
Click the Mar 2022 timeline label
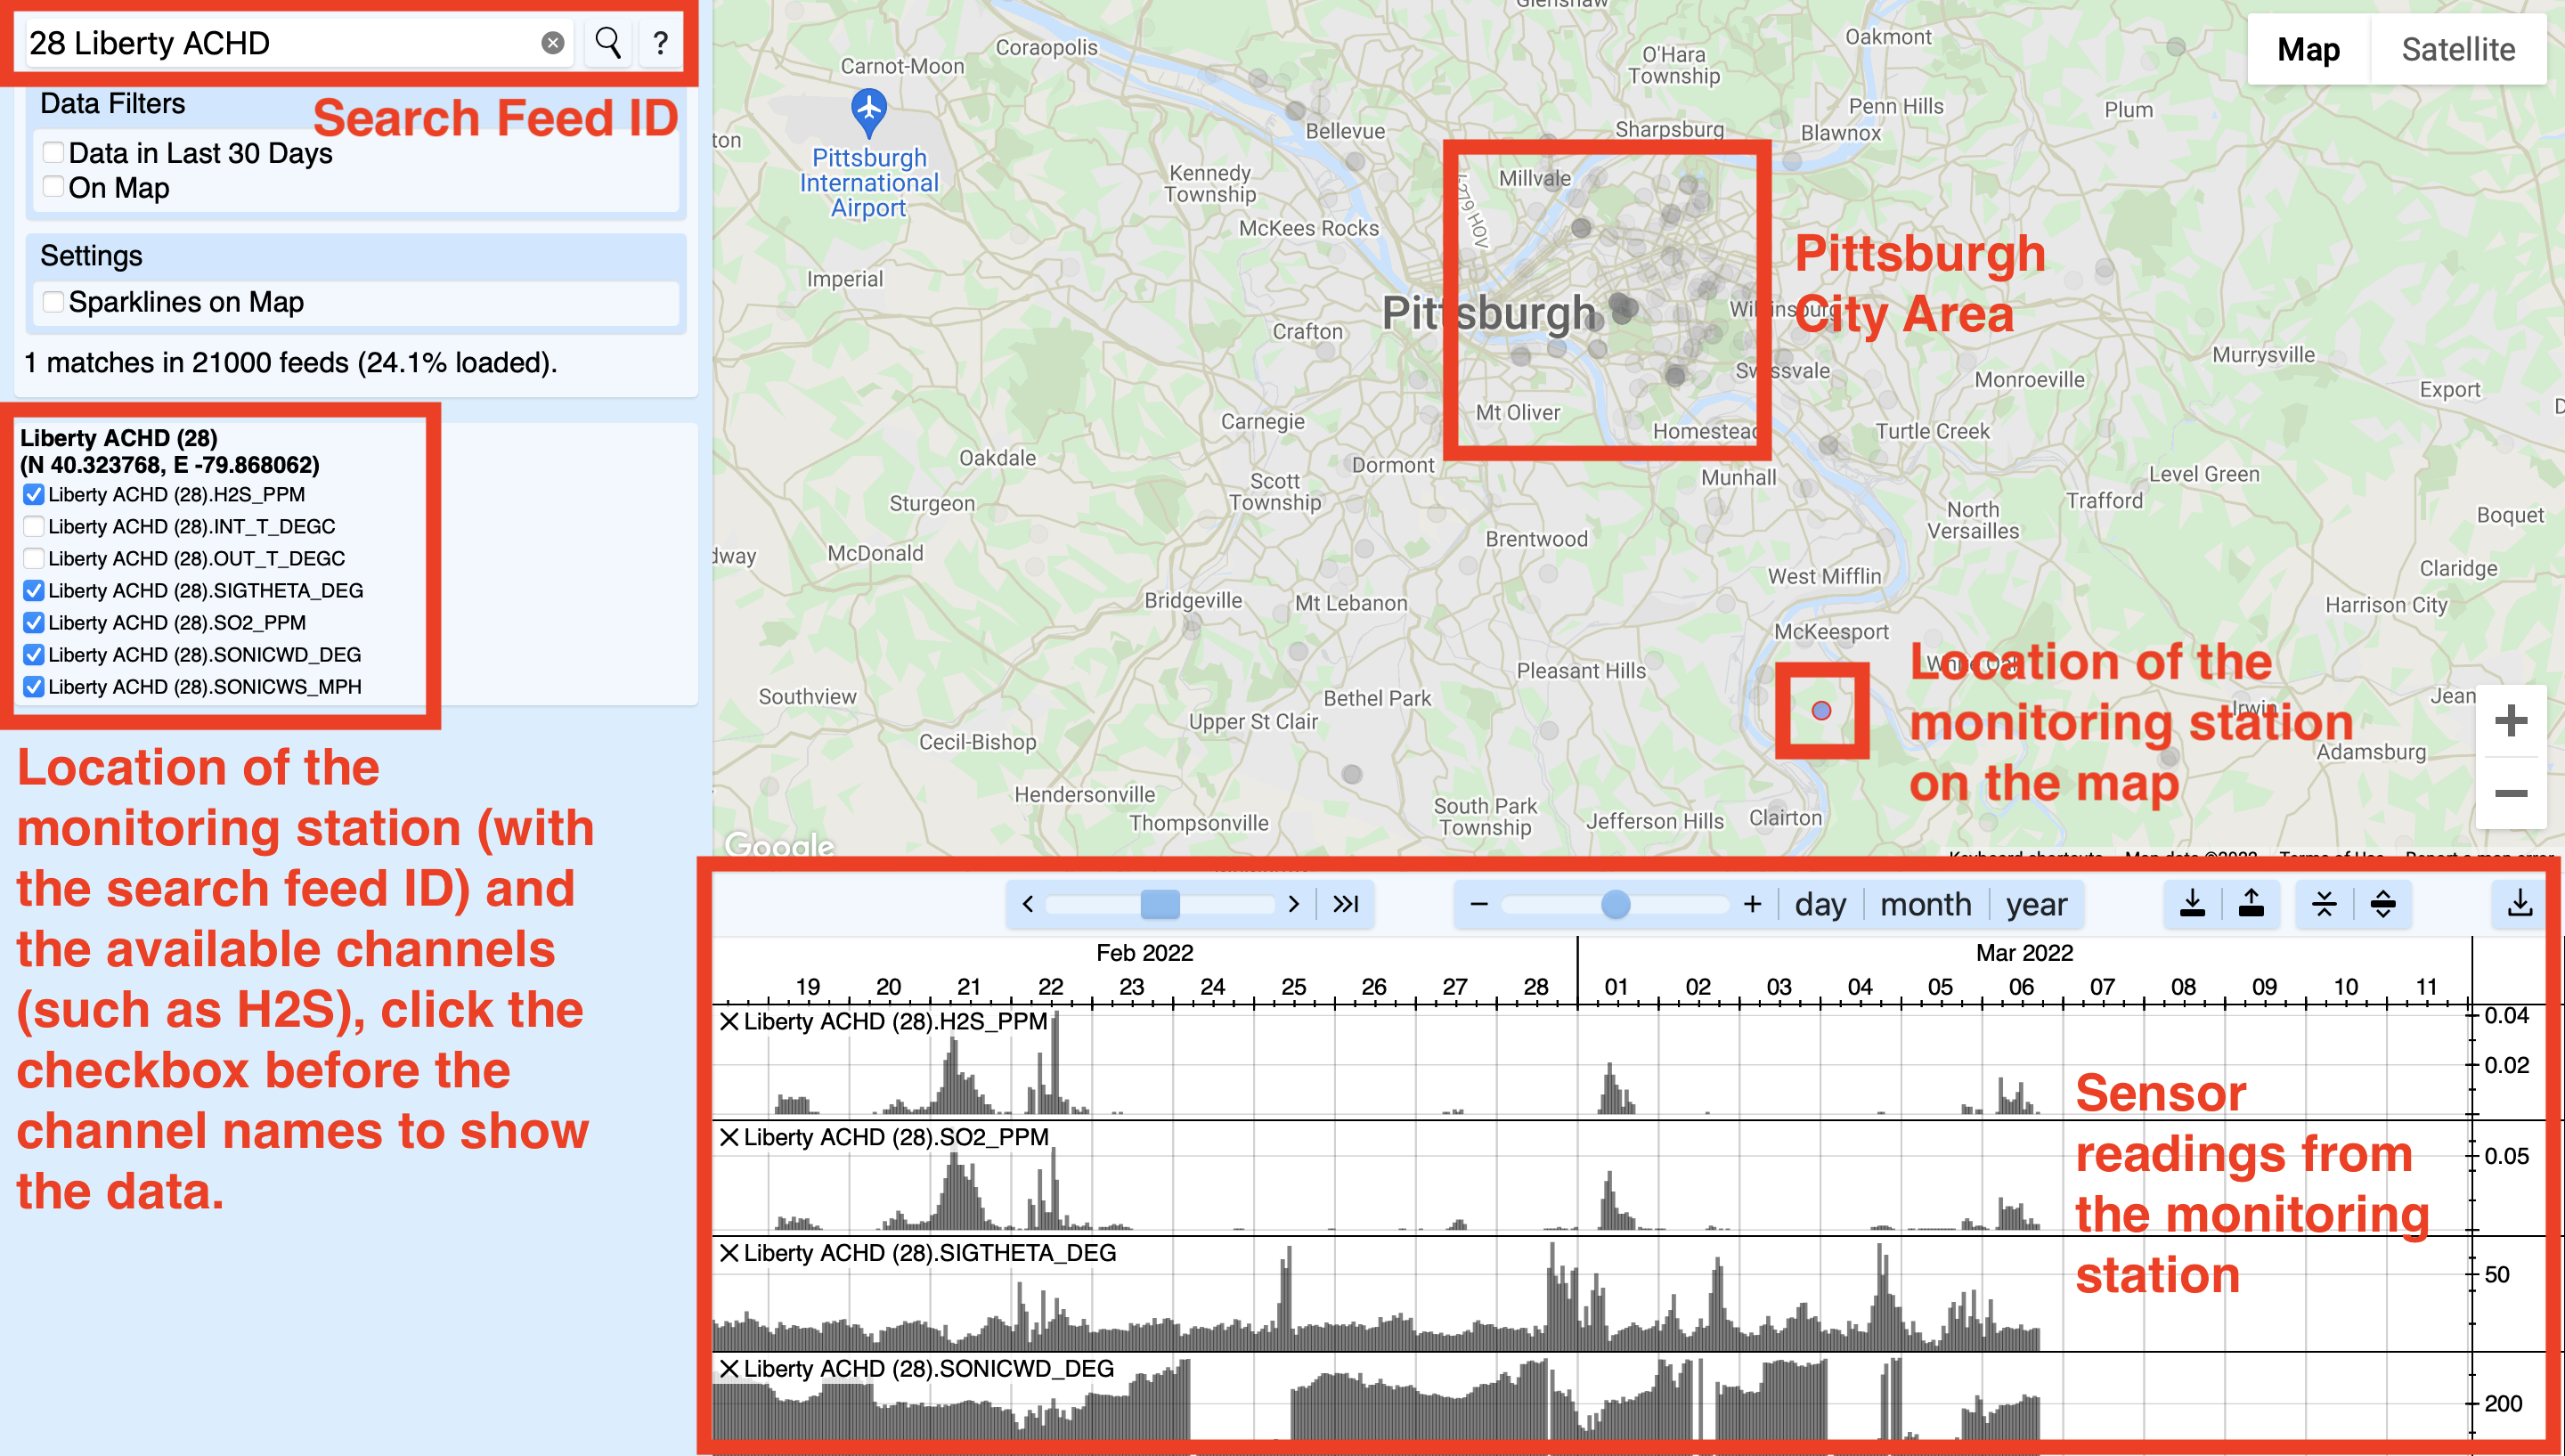[2024, 952]
